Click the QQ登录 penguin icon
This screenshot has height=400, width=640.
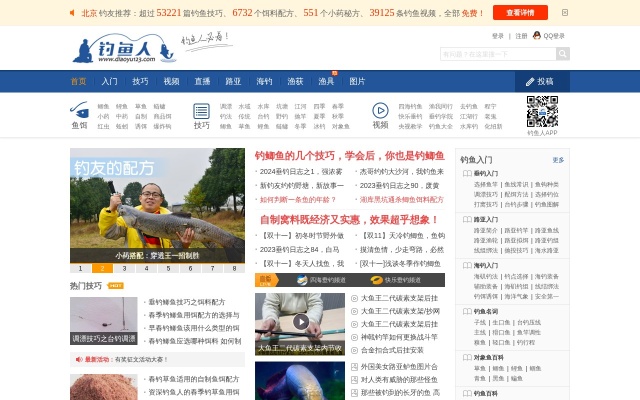point(537,36)
